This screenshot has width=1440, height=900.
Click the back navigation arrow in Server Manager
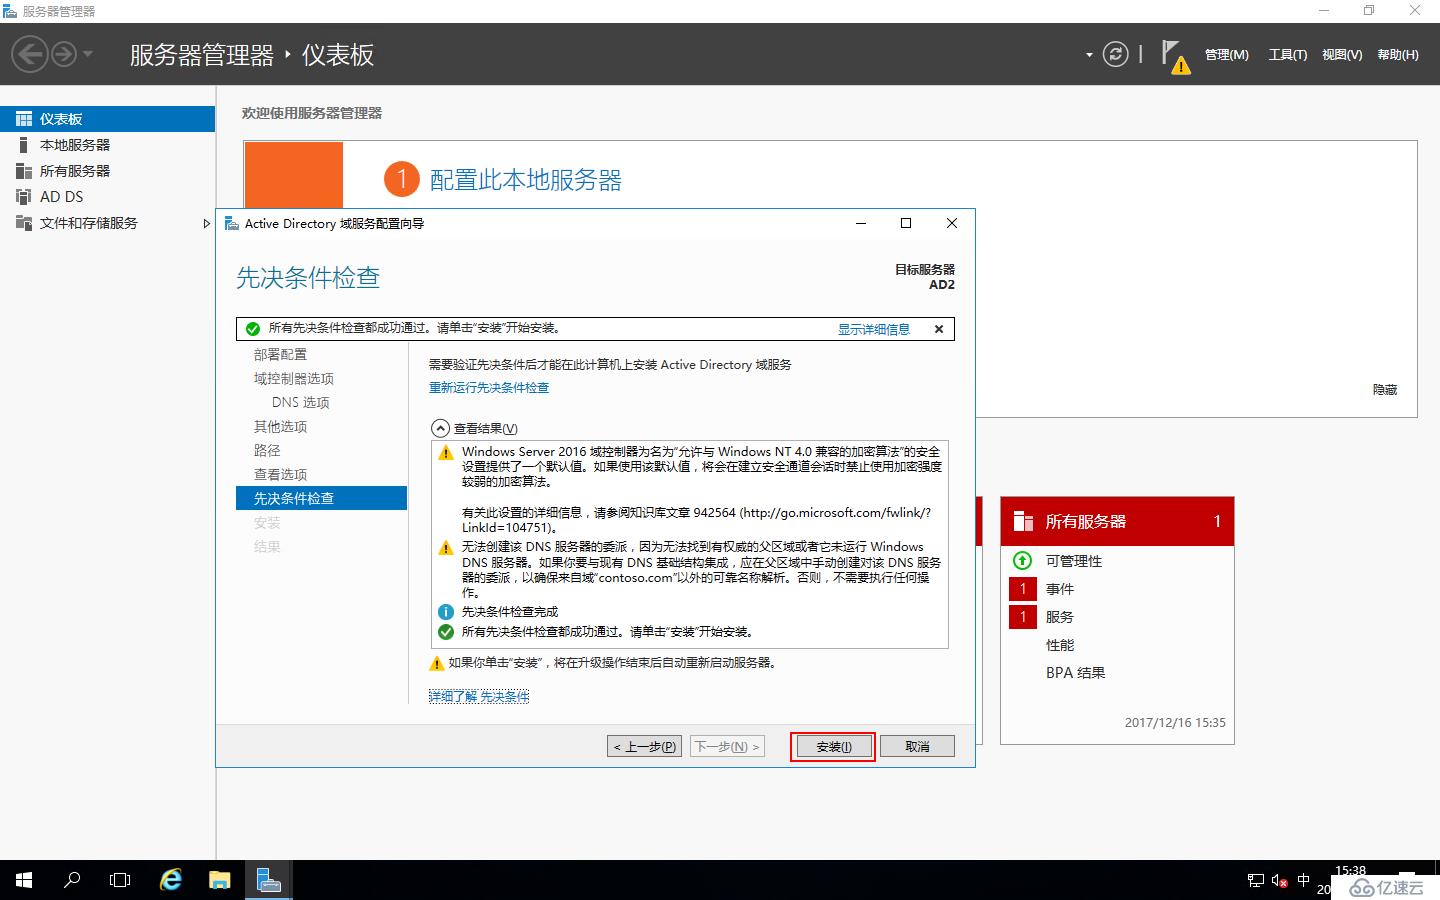click(x=30, y=54)
